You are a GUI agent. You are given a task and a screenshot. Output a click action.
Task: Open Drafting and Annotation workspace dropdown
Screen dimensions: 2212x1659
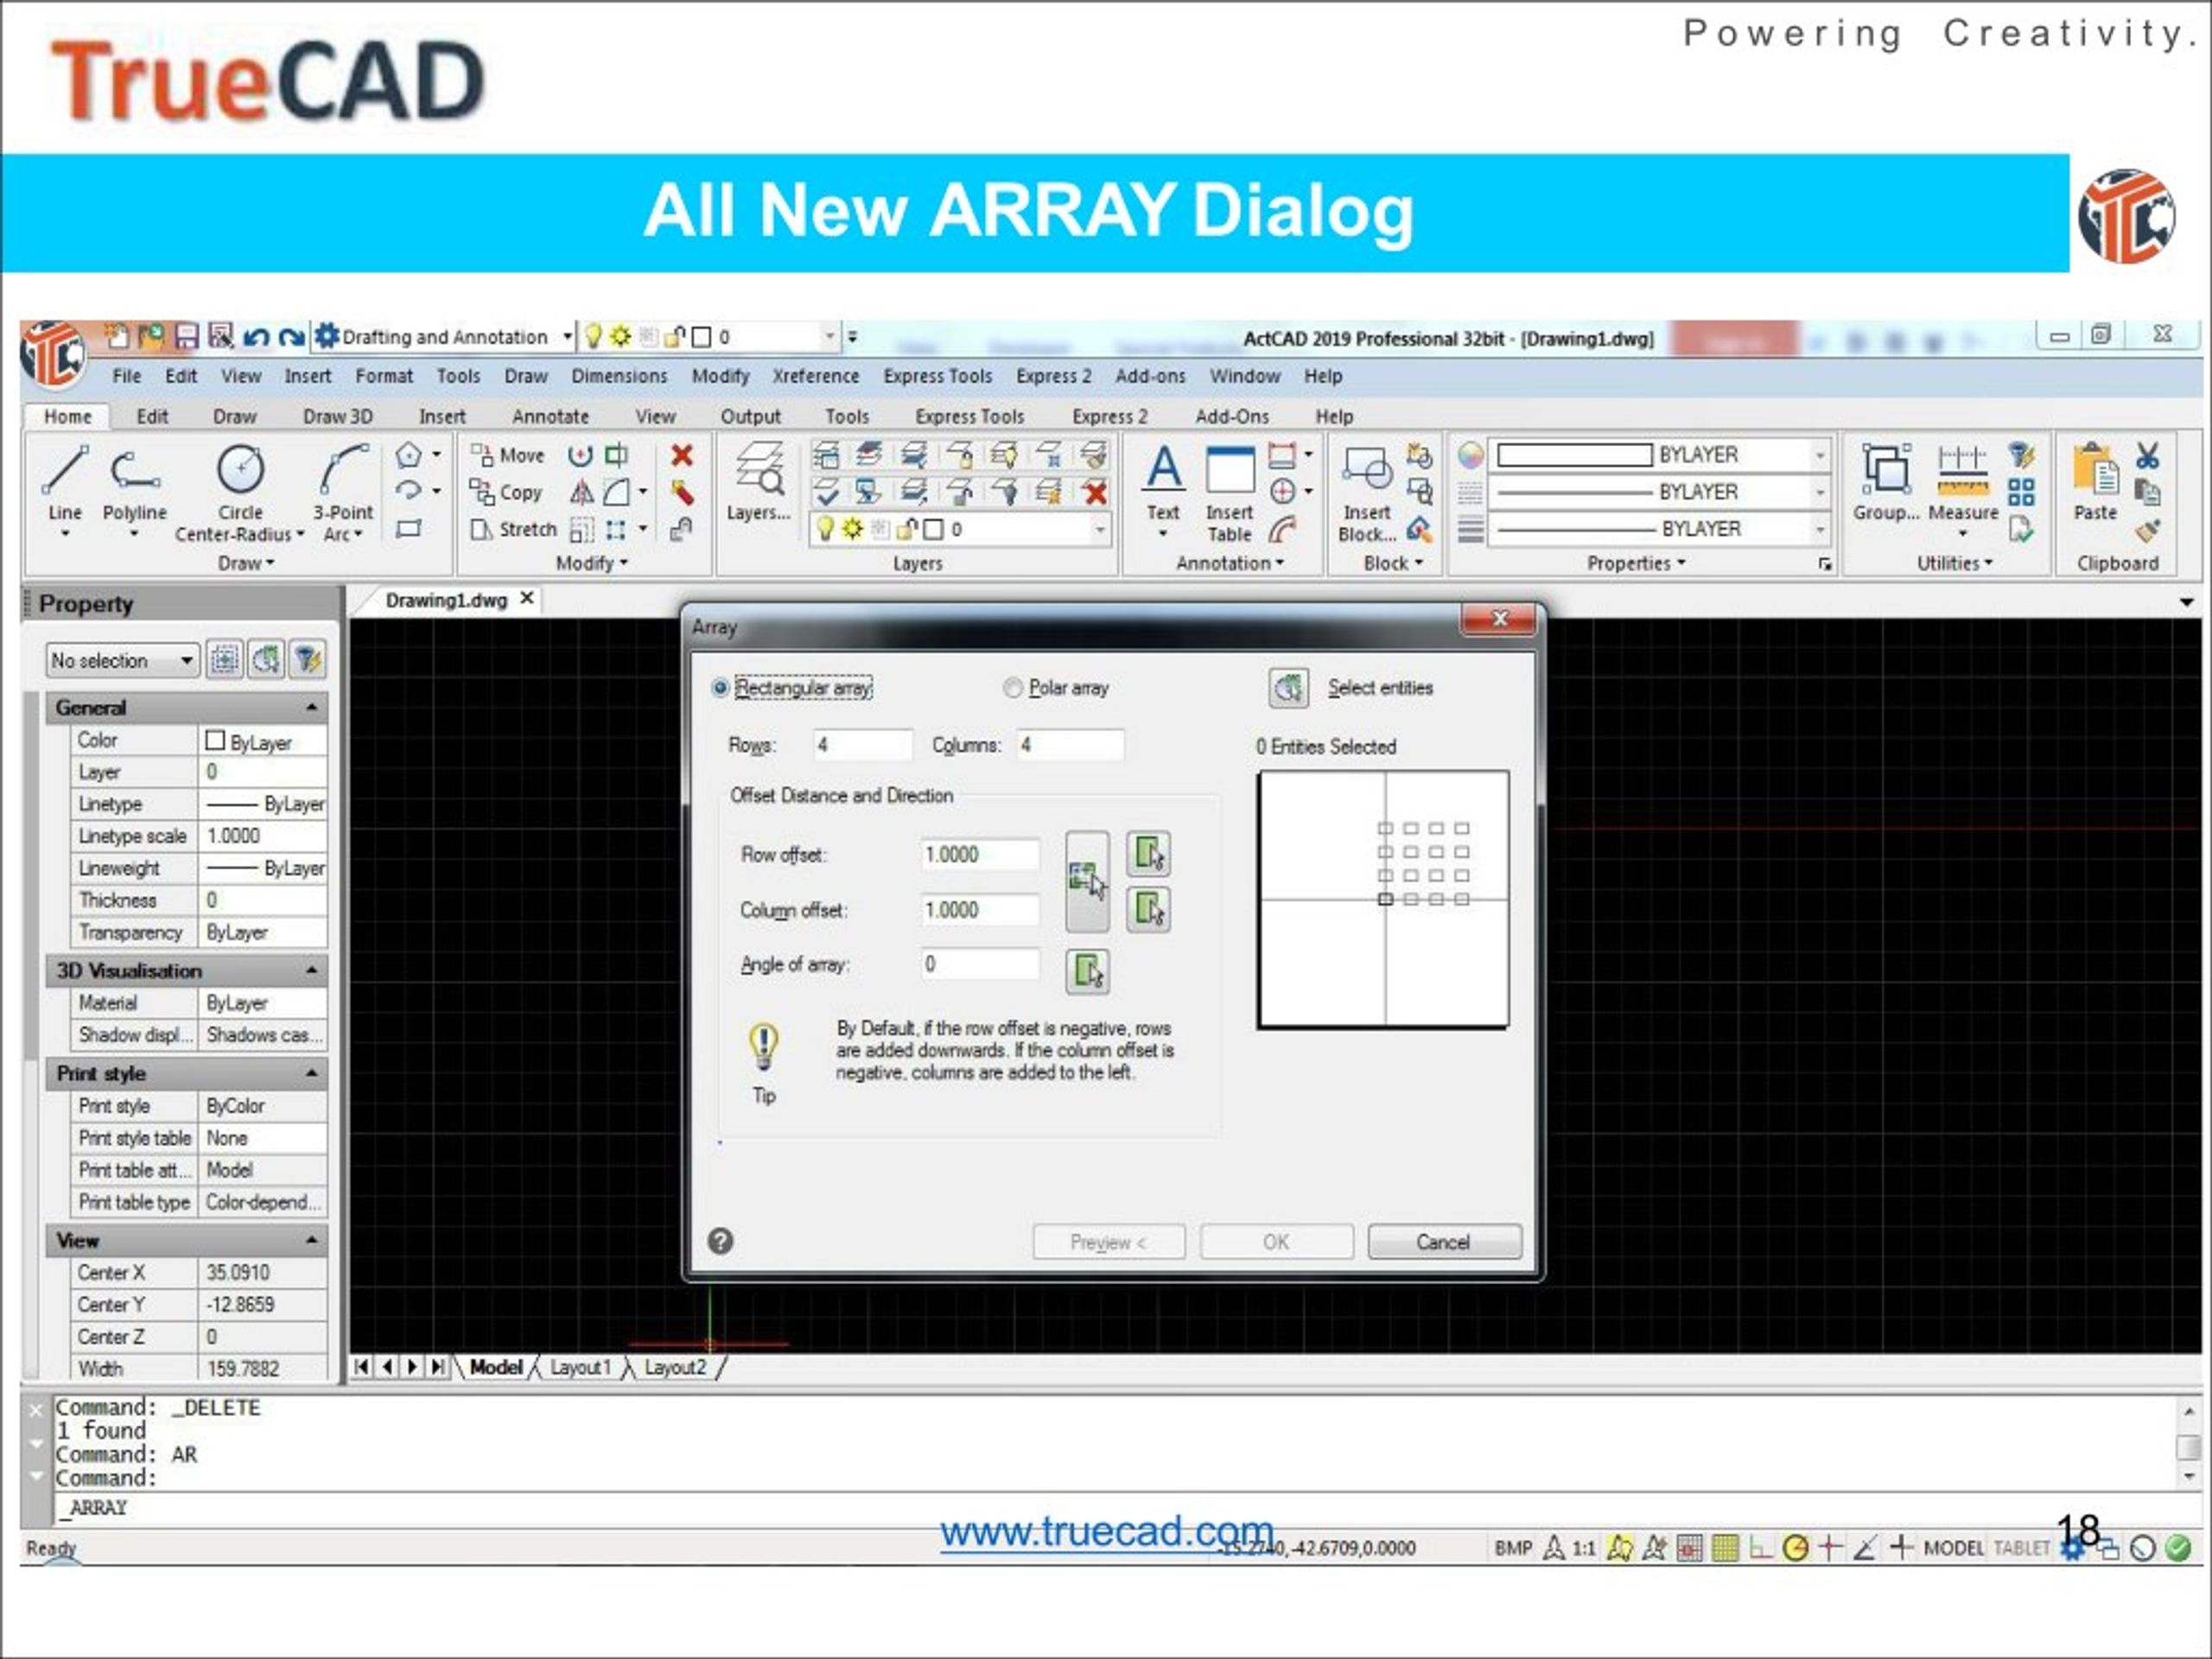click(x=567, y=337)
